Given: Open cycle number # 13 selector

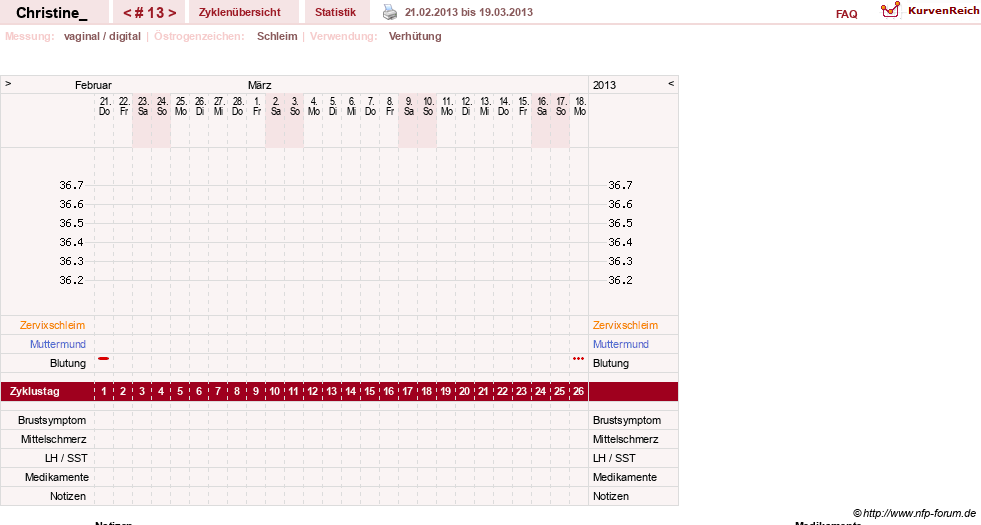Looking at the screenshot, I should click(150, 13).
